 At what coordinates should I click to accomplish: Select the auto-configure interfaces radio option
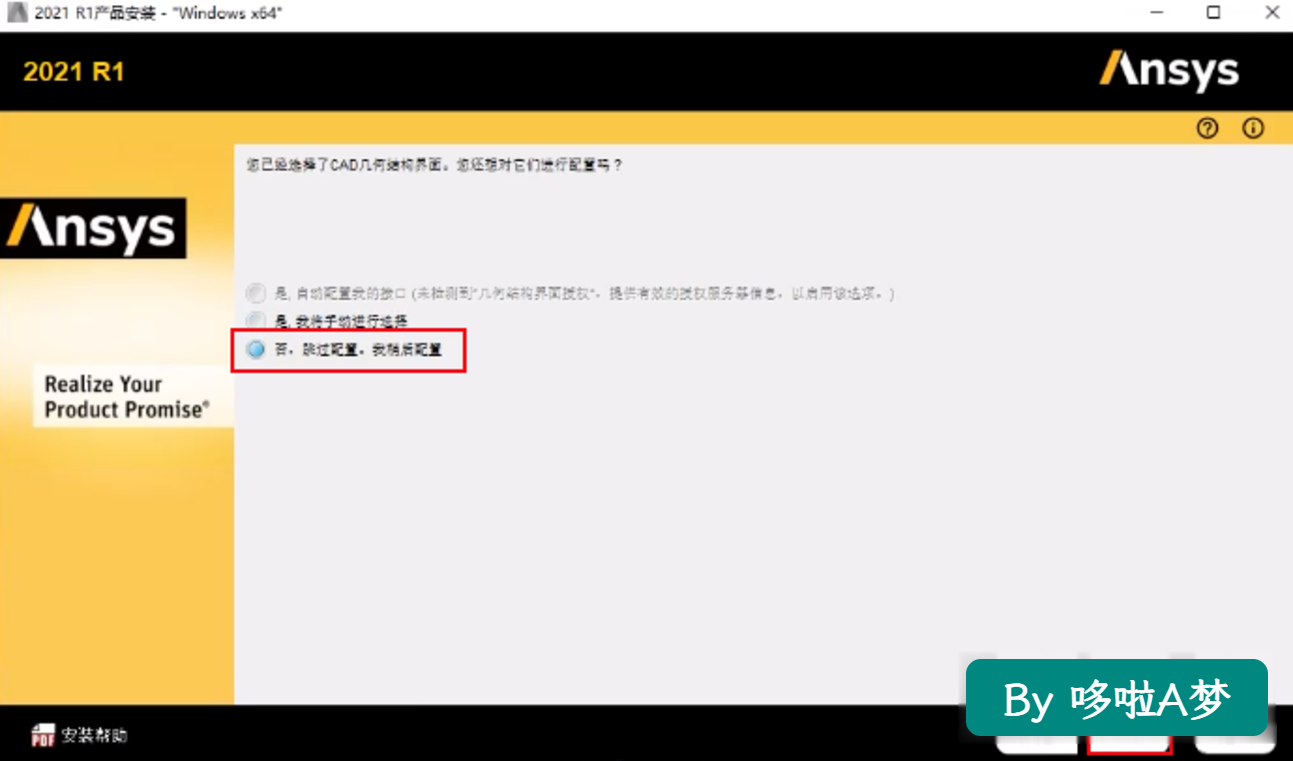pos(256,293)
